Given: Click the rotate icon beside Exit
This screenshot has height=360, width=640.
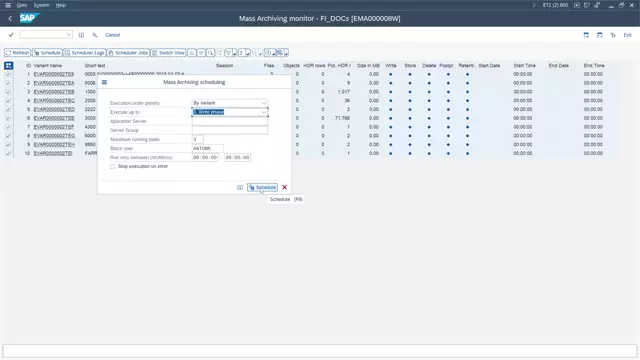Looking at the screenshot, I should point(613,35).
